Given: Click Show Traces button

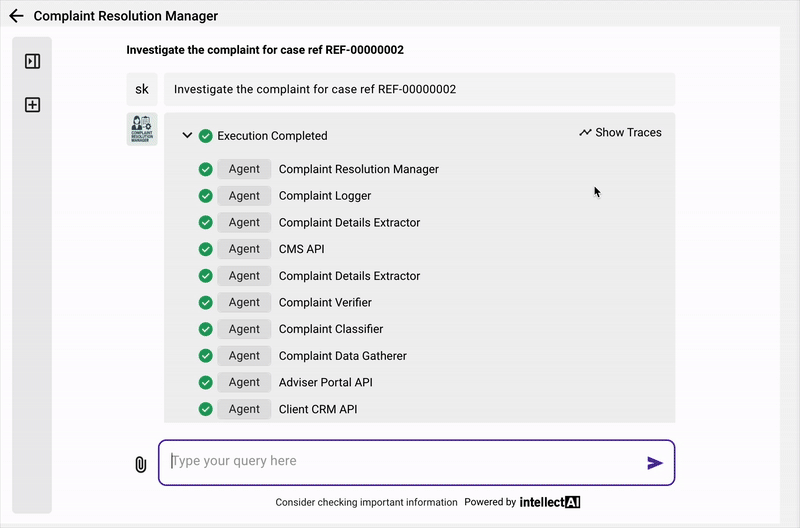Looking at the screenshot, I should click(620, 132).
